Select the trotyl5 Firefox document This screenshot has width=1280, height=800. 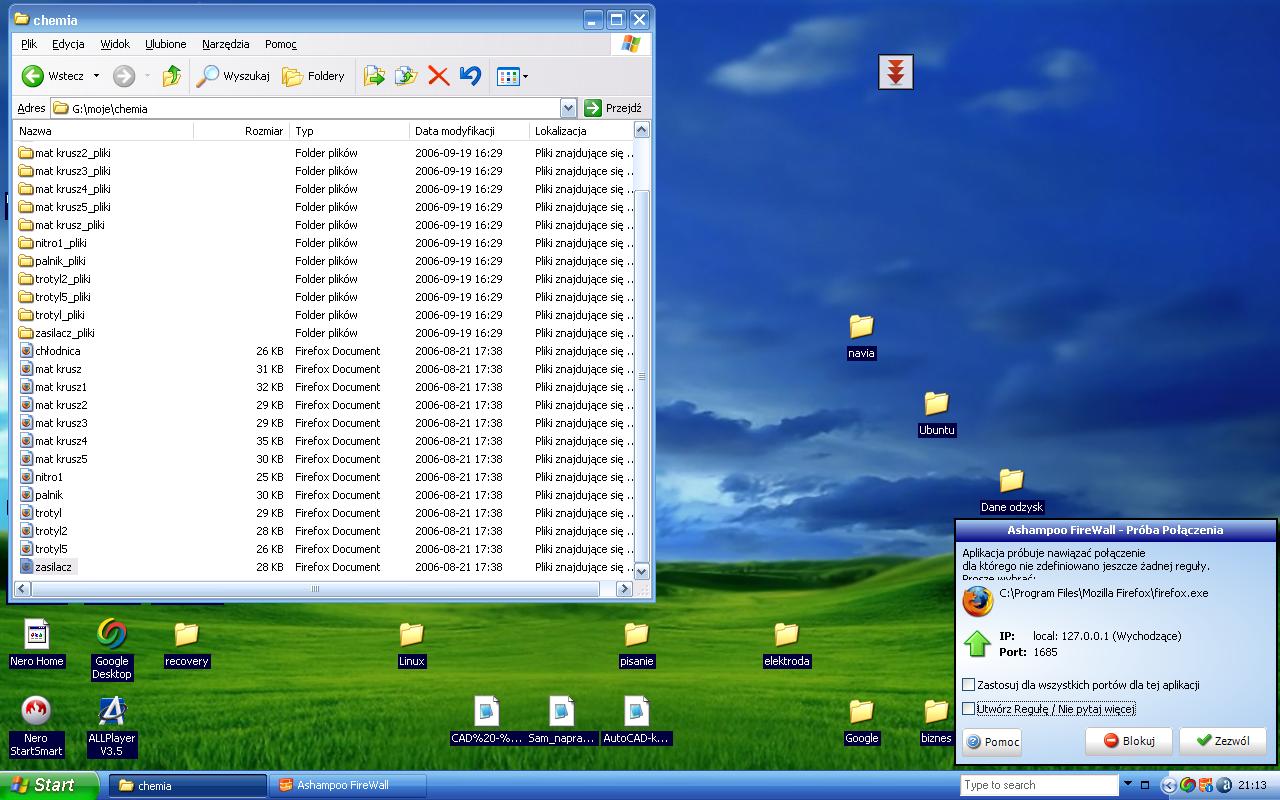[x=44, y=549]
